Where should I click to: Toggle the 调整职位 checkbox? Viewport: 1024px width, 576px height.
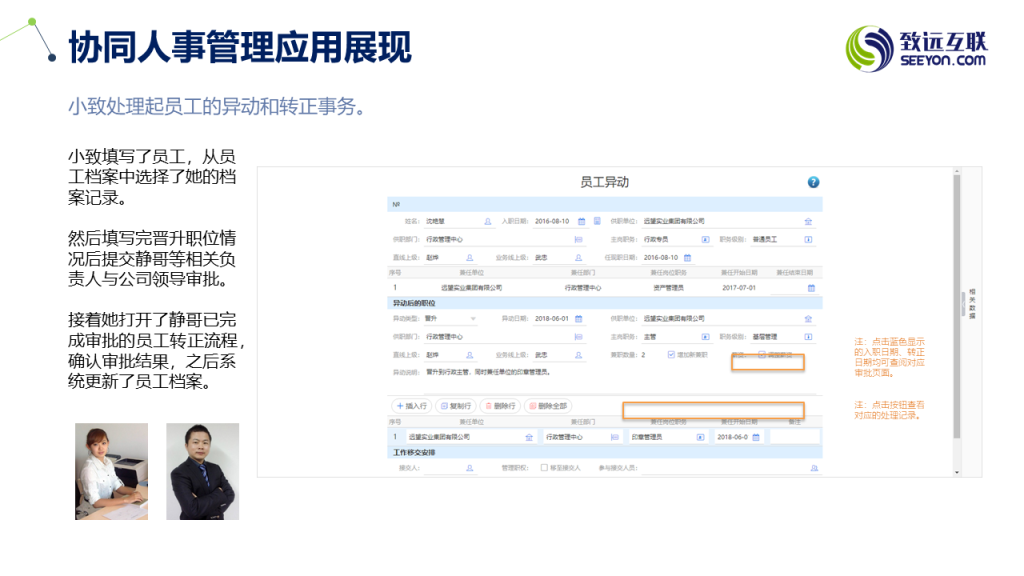coord(762,355)
